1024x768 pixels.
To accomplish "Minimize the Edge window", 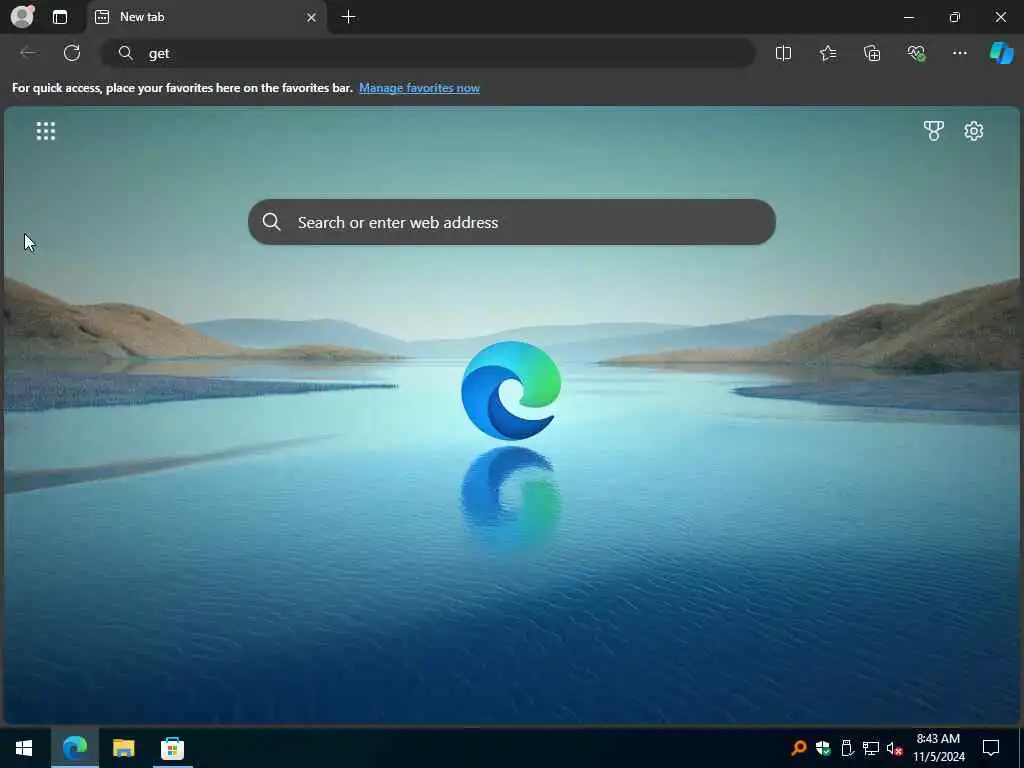I will point(908,17).
